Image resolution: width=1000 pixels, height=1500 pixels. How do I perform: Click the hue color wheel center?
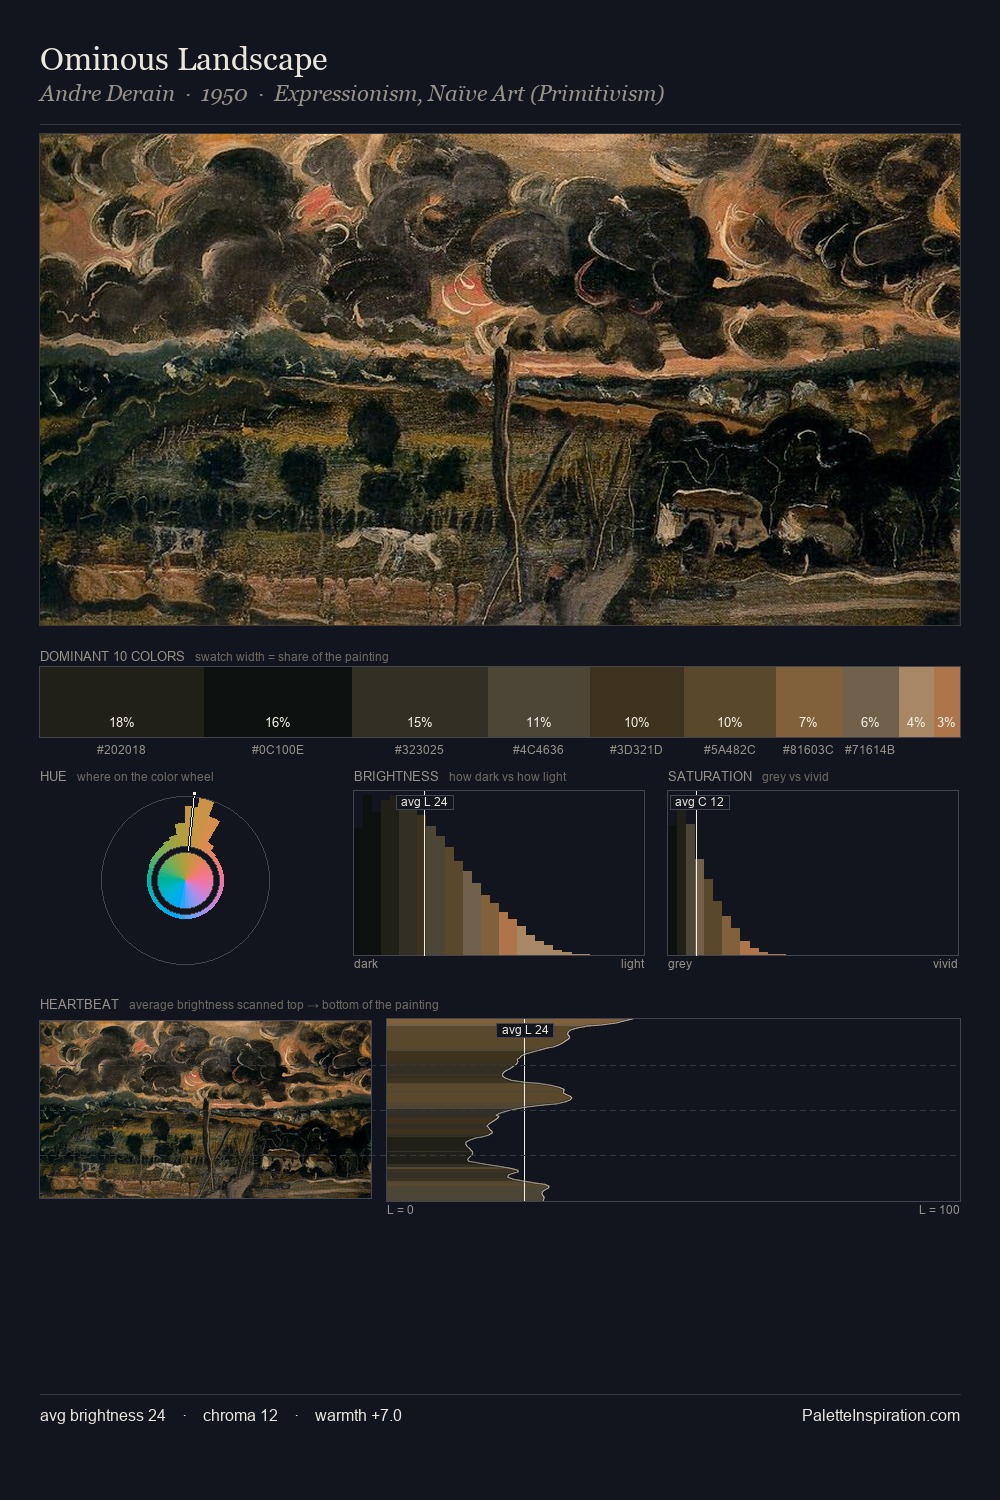coord(185,880)
